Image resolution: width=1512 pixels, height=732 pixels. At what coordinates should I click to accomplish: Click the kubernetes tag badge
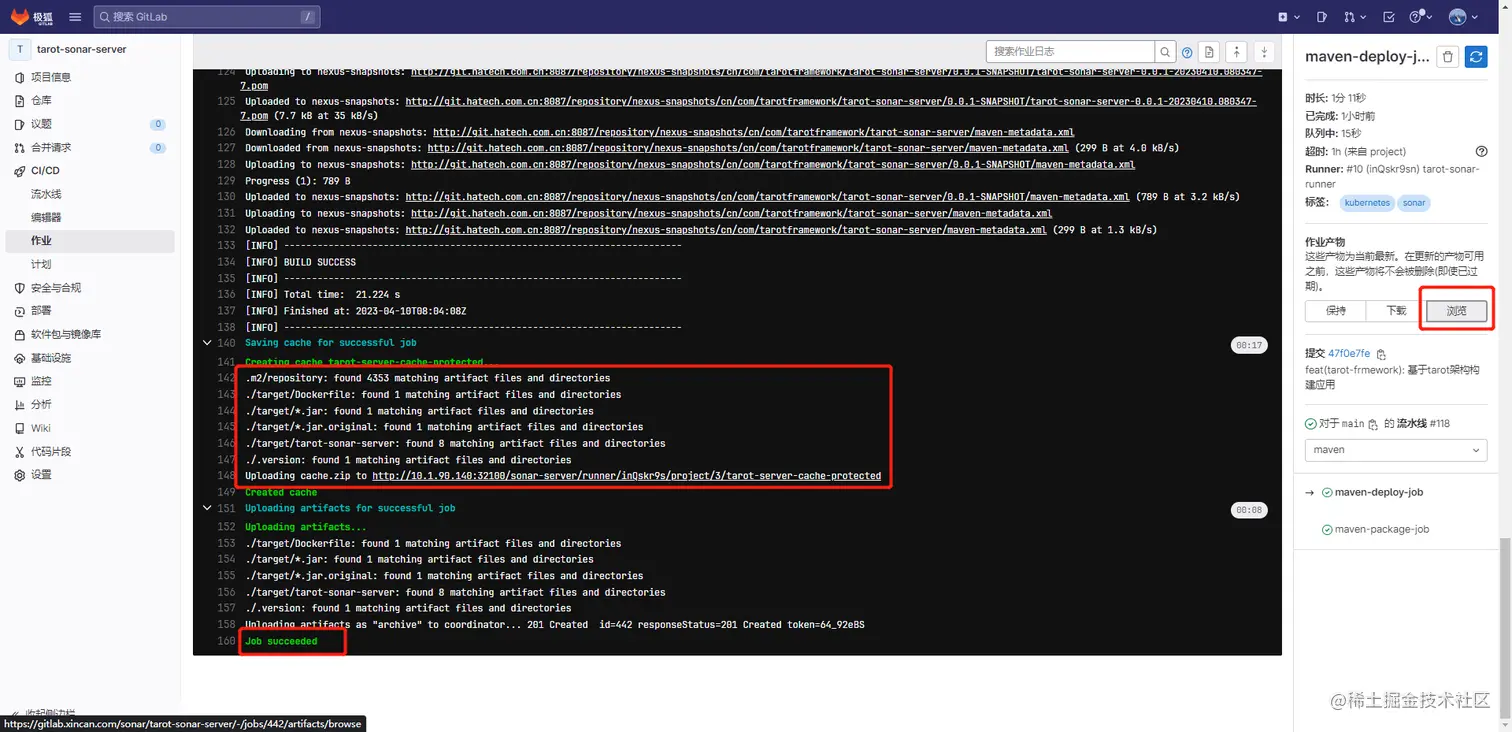tap(1367, 203)
